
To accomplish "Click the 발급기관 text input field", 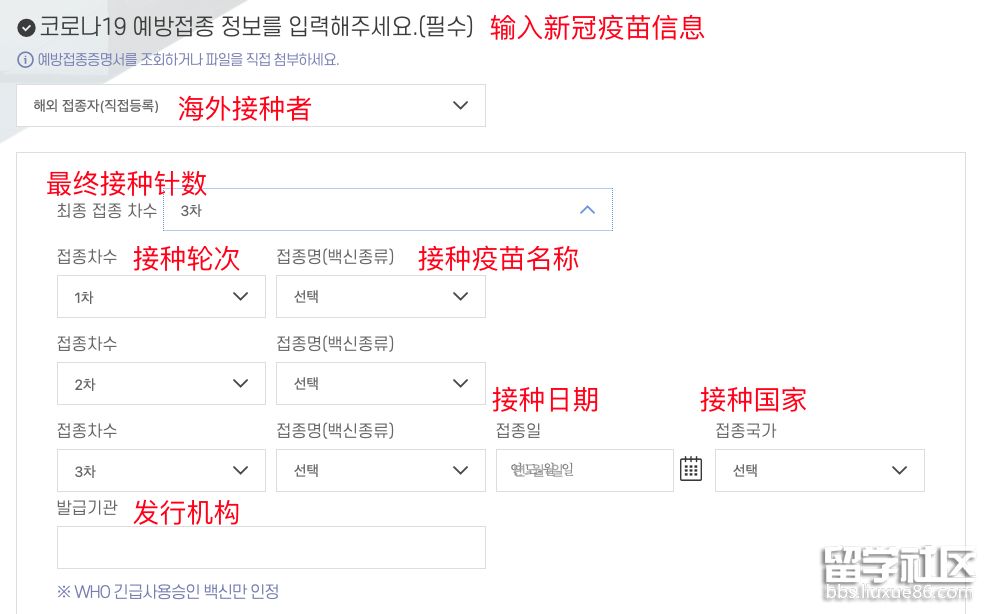I will [271, 548].
